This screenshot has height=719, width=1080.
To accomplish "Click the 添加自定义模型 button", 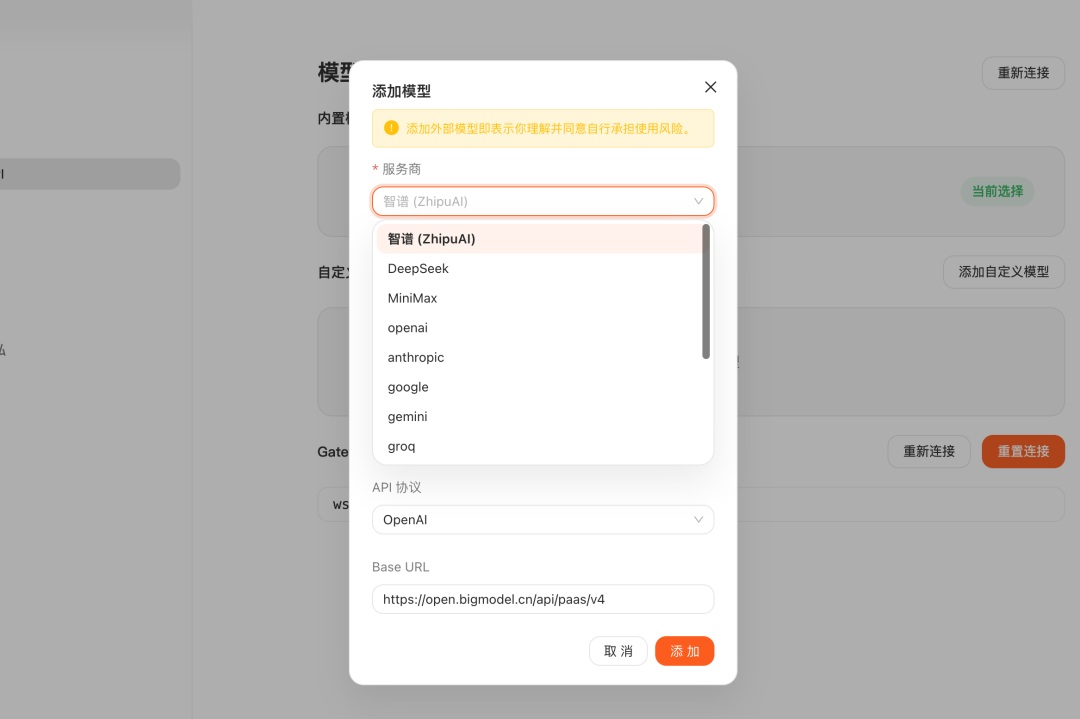I will tap(1003, 271).
